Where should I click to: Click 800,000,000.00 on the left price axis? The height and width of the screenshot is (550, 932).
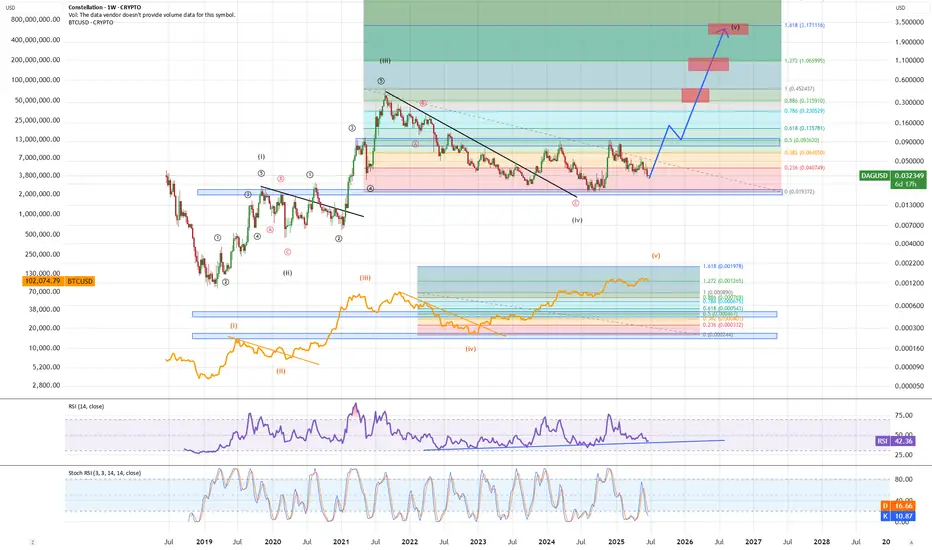tap(36, 20)
